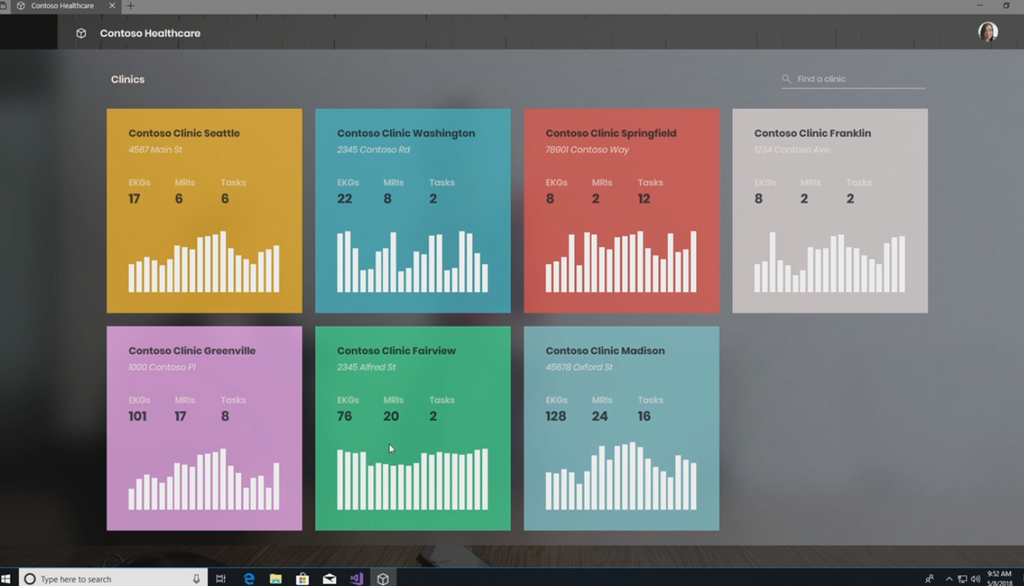This screenshot has width=1024, height=586.
Task: Switch to Contoso Healthcare taskbar app icon
Action: [x=383, y=579]
